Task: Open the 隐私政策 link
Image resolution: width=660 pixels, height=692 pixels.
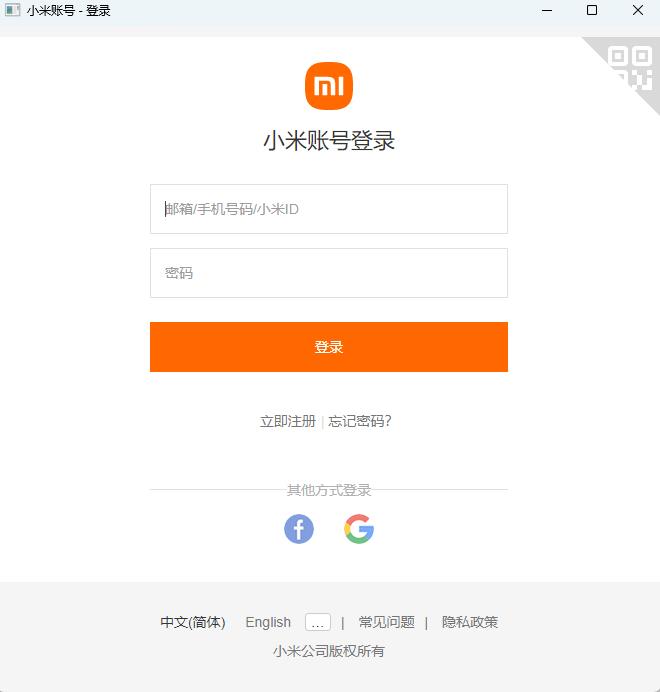Action: pyautogui.click(x=470, y=622)
